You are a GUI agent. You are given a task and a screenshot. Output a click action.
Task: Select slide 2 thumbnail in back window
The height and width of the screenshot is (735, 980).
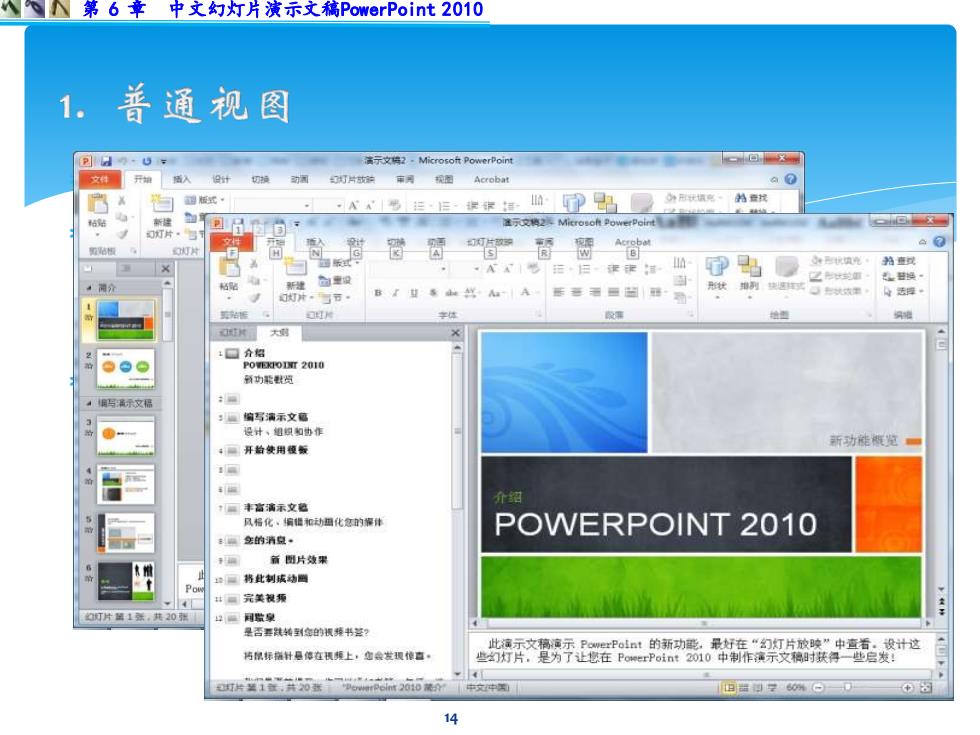point(126,368)
